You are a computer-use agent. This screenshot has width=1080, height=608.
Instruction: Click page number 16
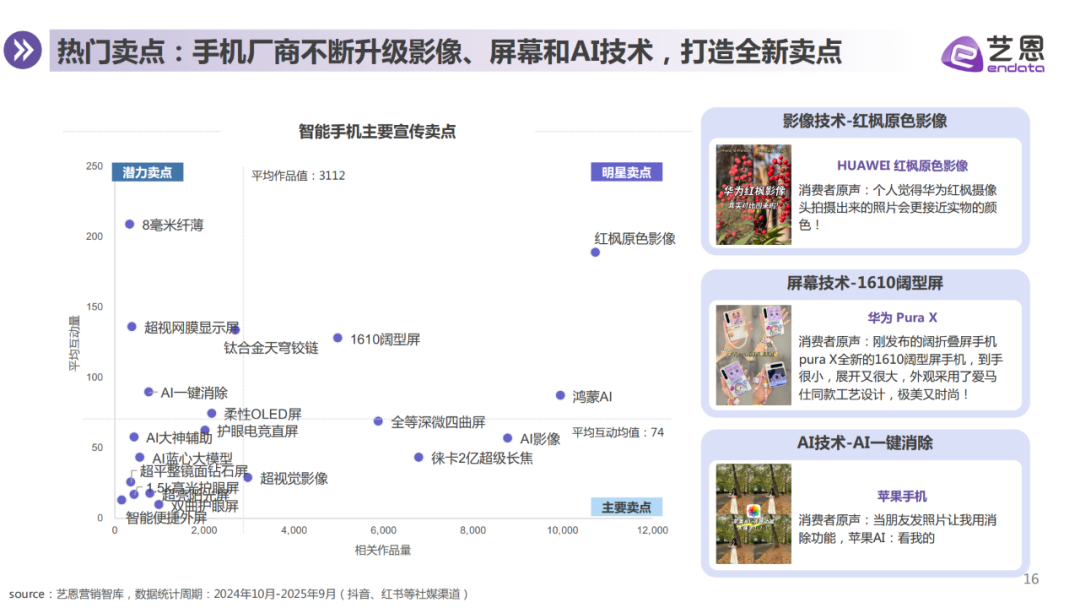[x=1031, y=579]
